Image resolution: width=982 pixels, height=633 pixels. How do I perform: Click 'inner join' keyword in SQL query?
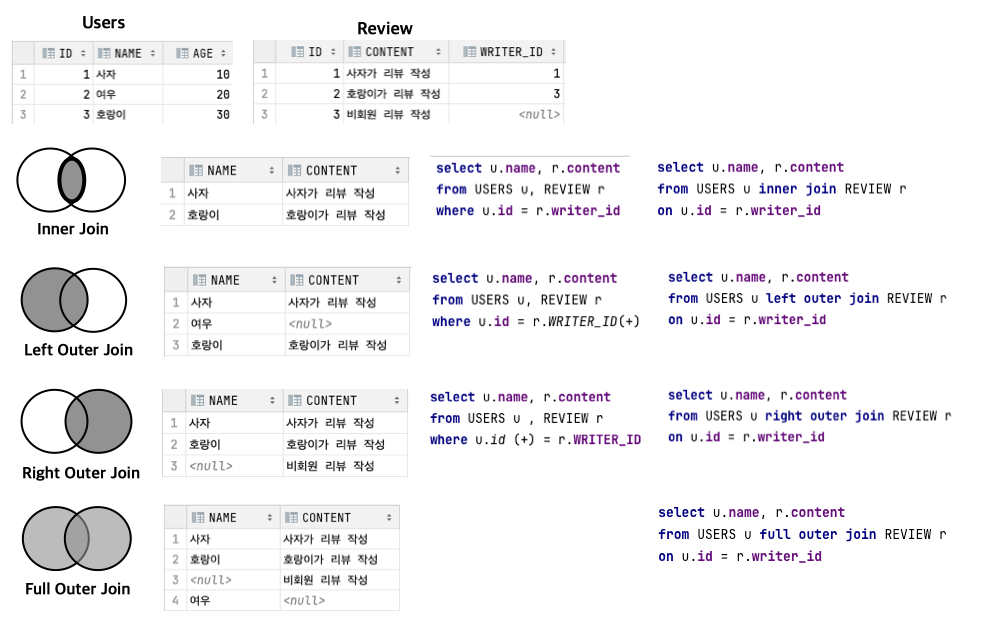(797, 188)
